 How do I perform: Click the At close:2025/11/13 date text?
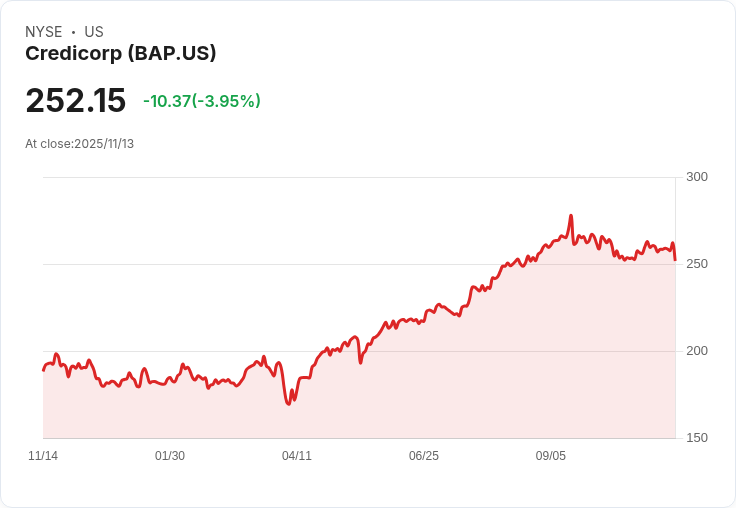(x=79, y=144)
